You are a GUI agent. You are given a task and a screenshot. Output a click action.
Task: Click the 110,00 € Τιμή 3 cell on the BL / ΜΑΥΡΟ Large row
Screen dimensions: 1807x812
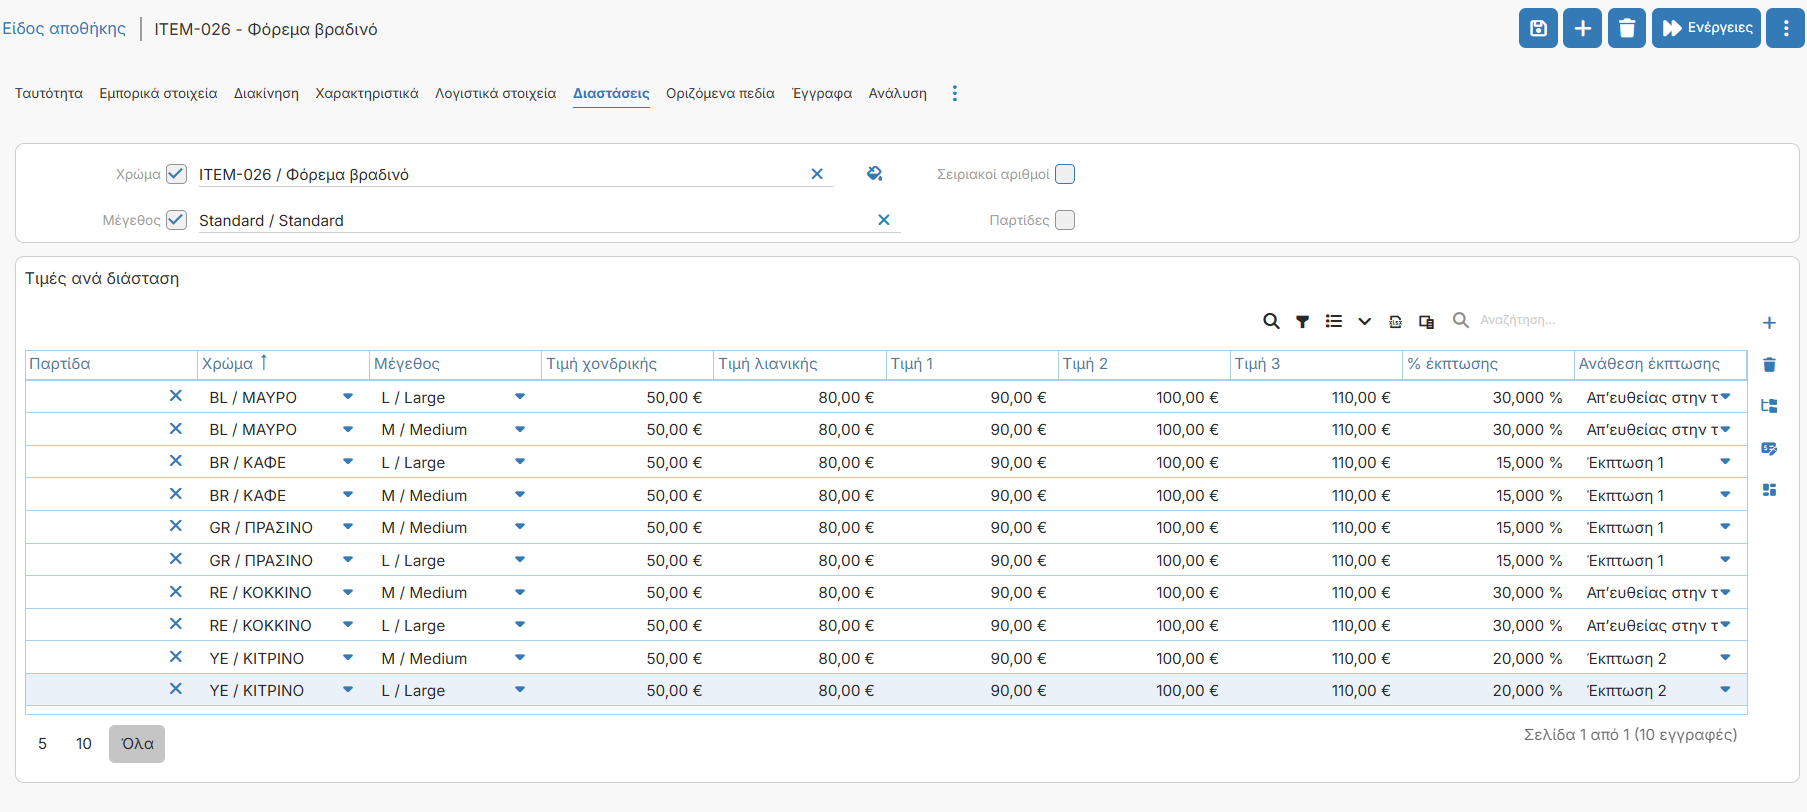pyautogui.click(x=1316, y=397)
